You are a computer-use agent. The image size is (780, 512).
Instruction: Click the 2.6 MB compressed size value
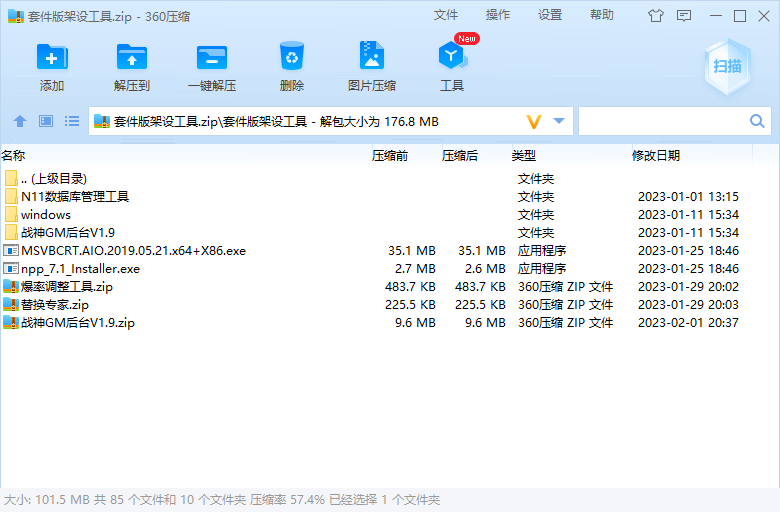(x=485, y=269)
